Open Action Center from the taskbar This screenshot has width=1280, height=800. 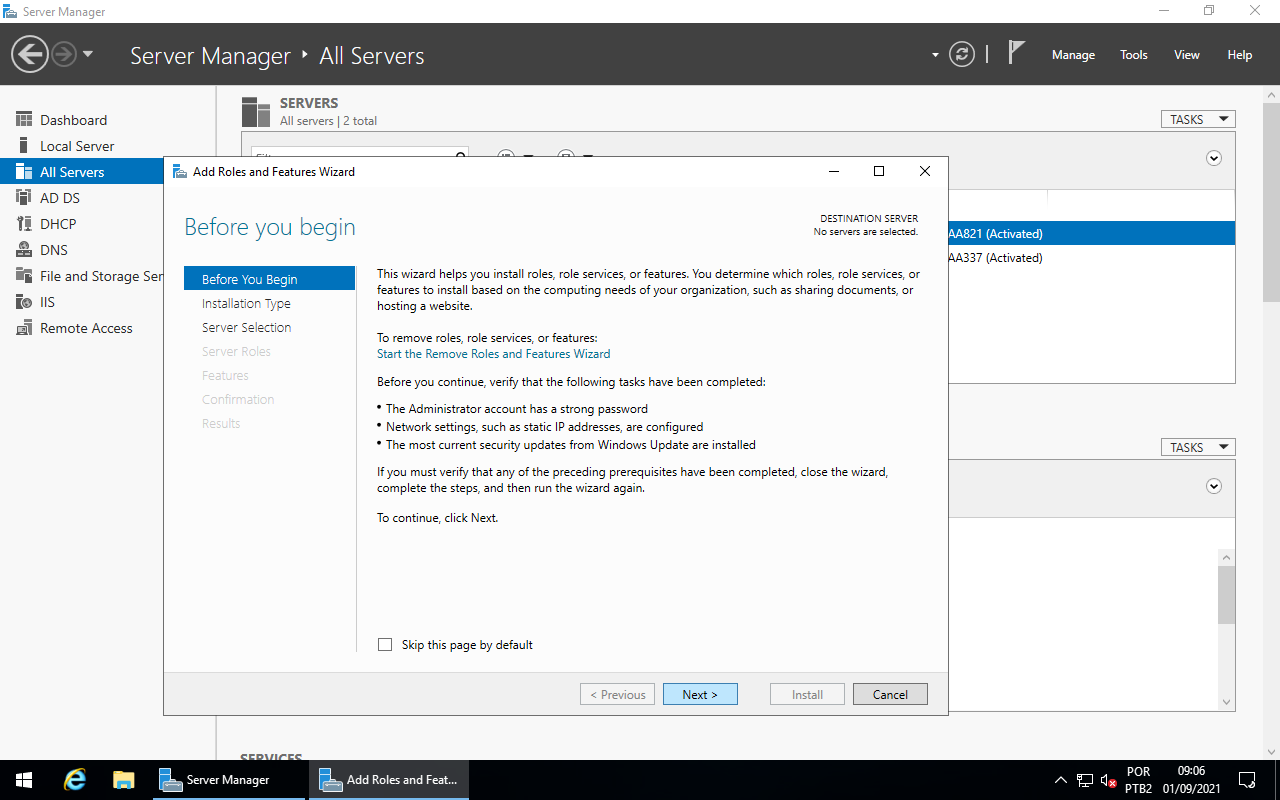pos(1246,779)
